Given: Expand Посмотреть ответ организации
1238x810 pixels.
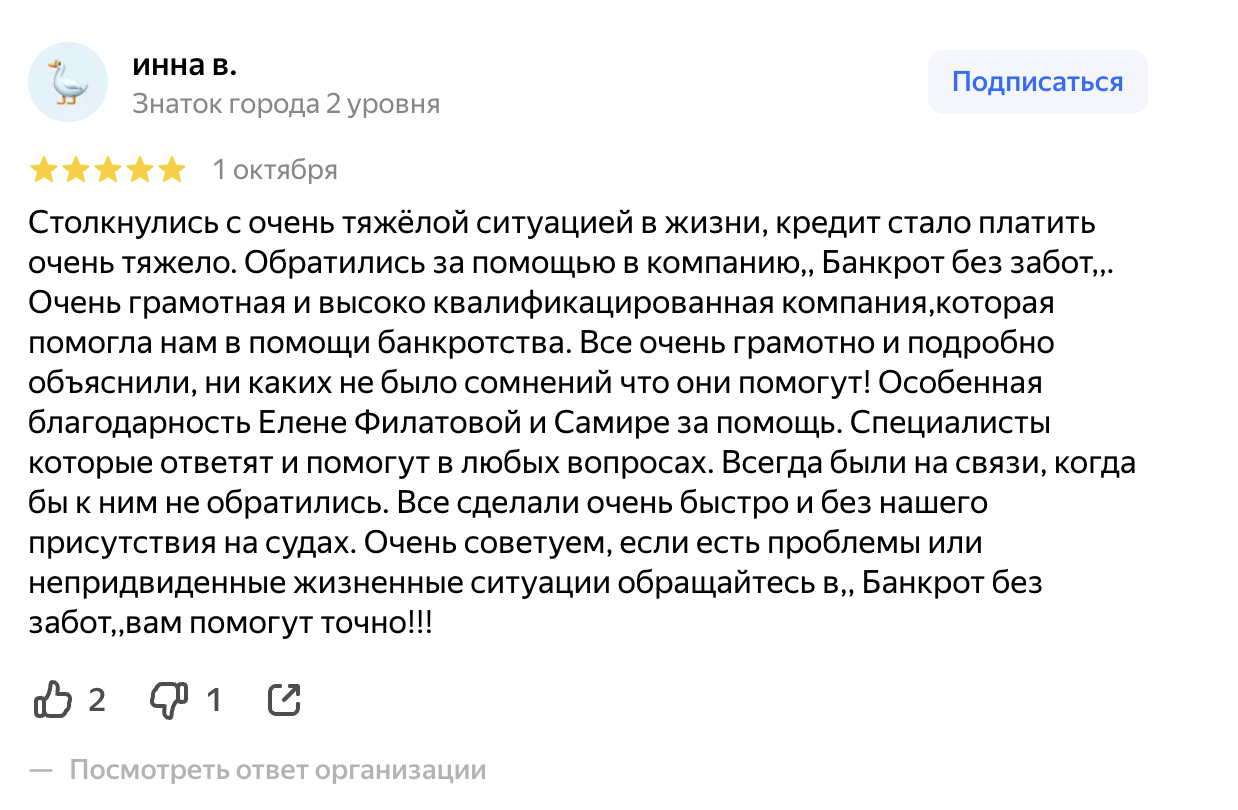Looking at the screenshot, I should point(277,771).
